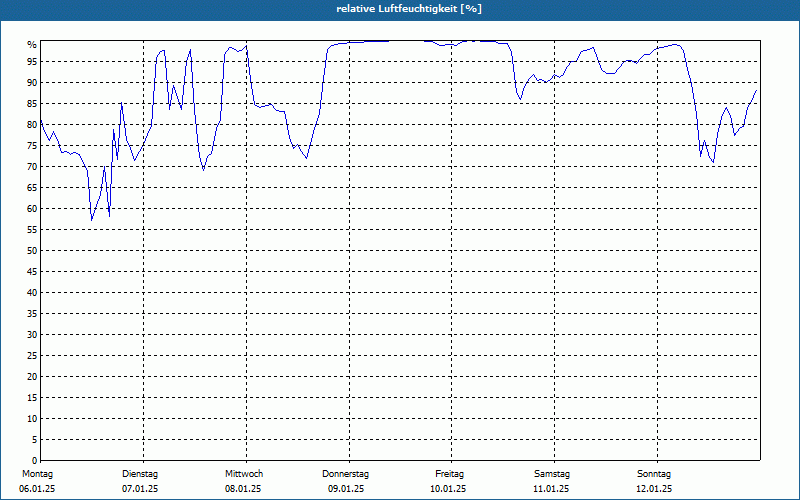Click the 50 value on the y-axis
This screenshot has width=800, height=500.
tap(32, 251)
